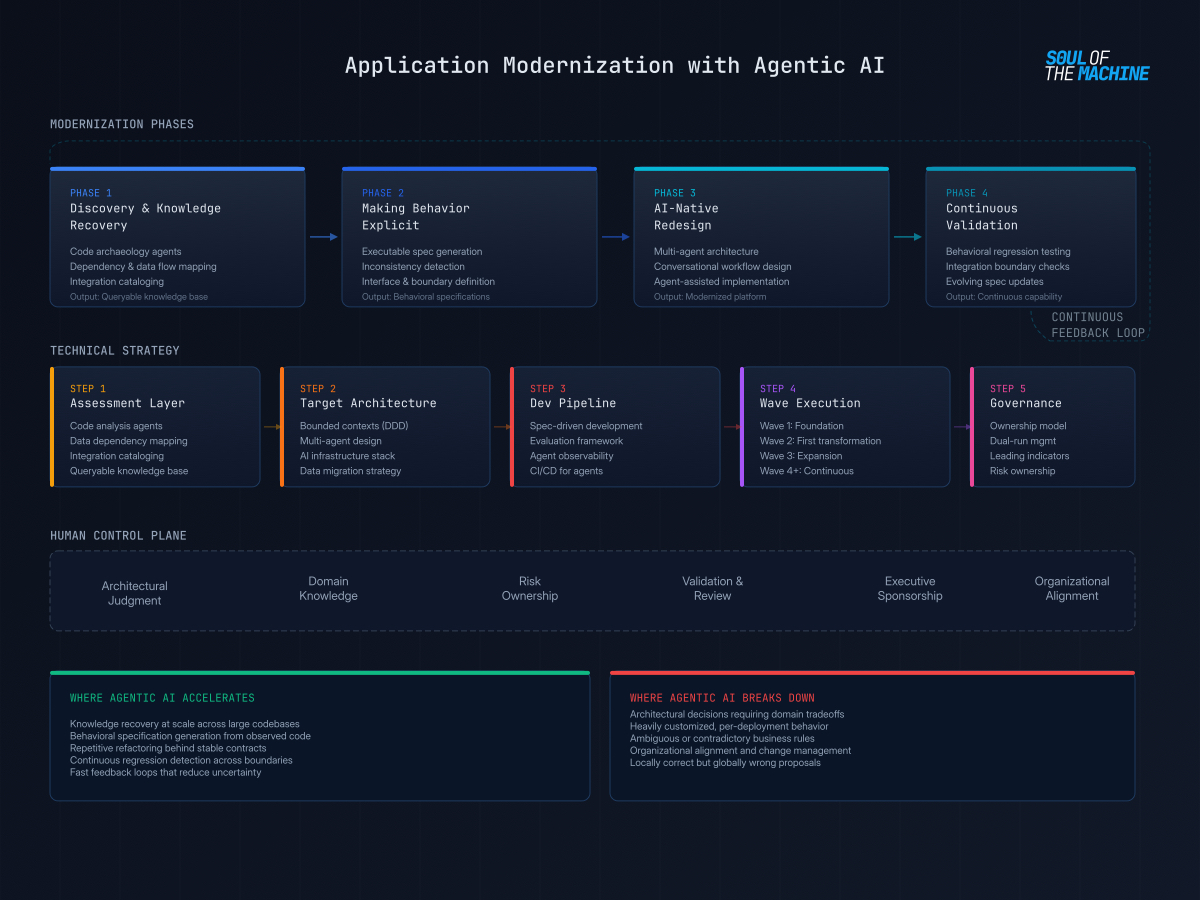Click 'Executable spec generation' line

pyautogui.click(x=422, y=252)
